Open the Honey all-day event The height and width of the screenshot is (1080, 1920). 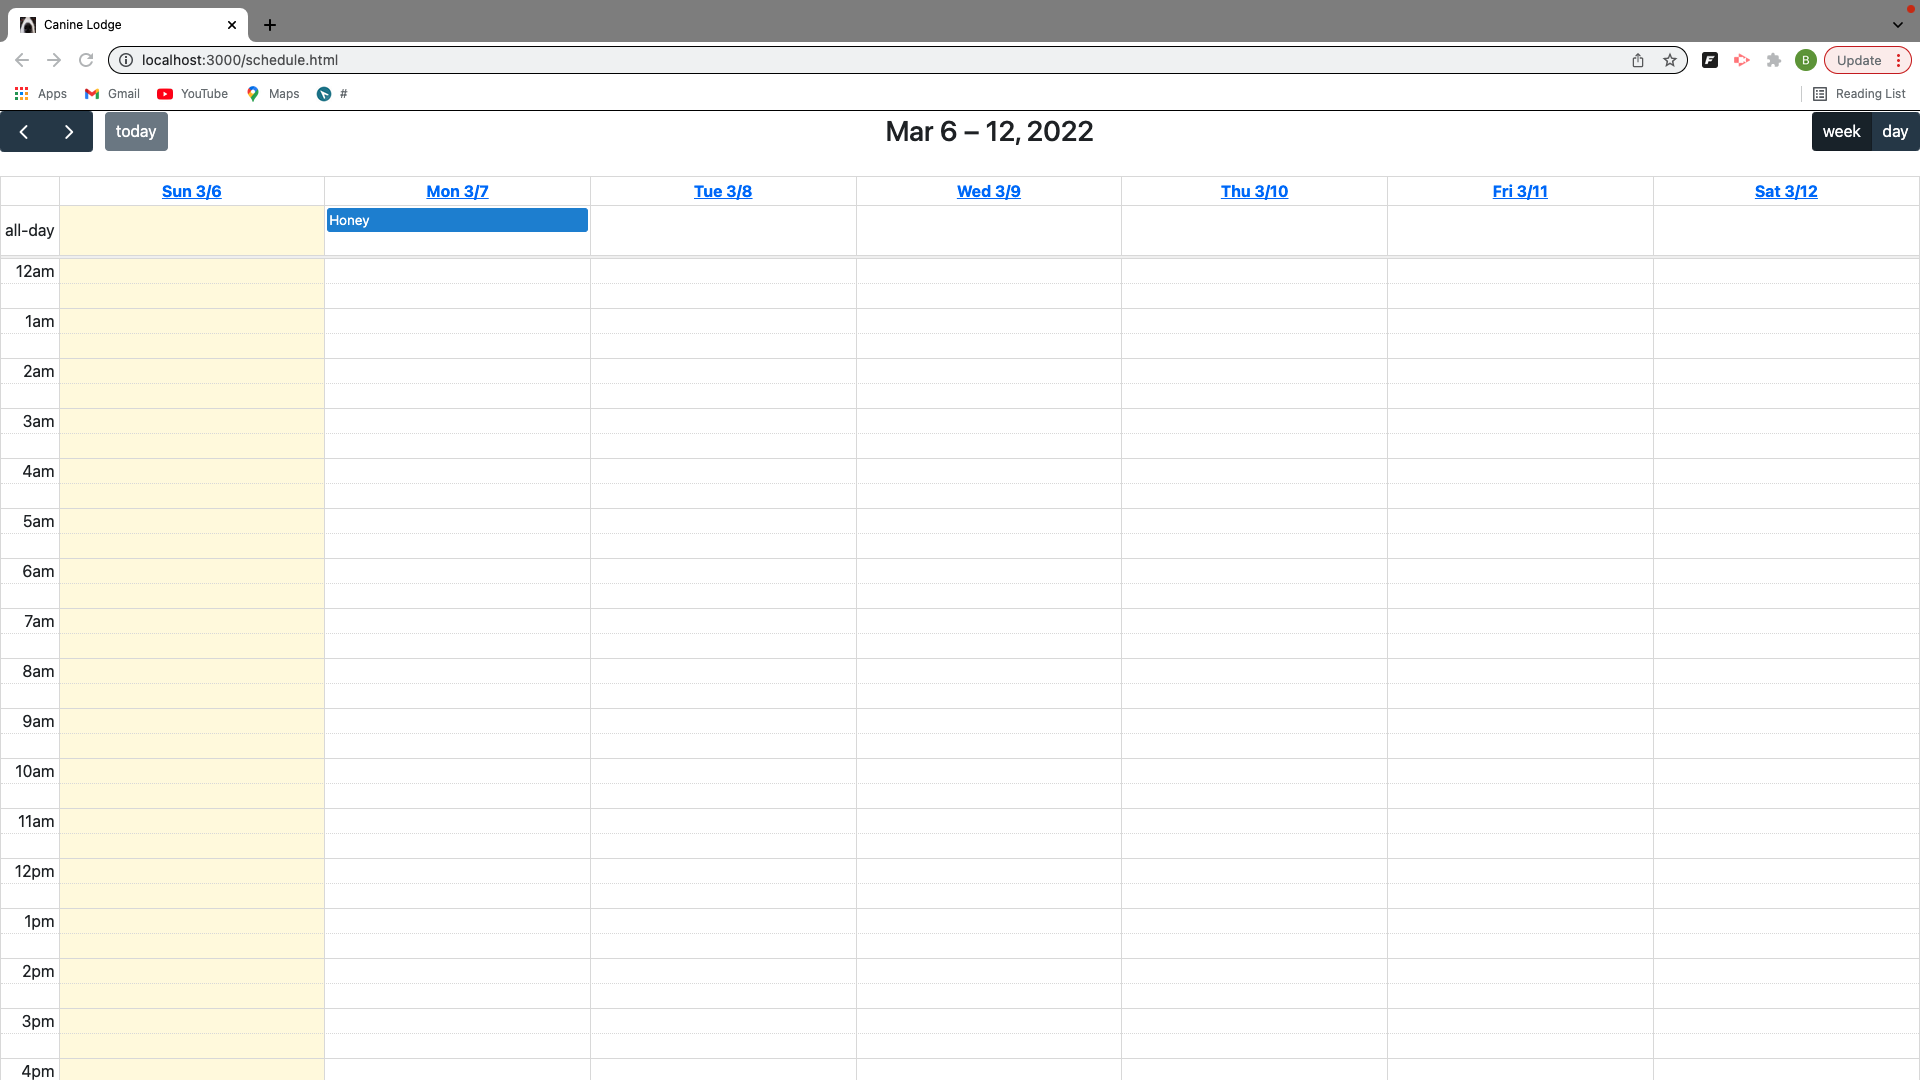tap(457, 220)
